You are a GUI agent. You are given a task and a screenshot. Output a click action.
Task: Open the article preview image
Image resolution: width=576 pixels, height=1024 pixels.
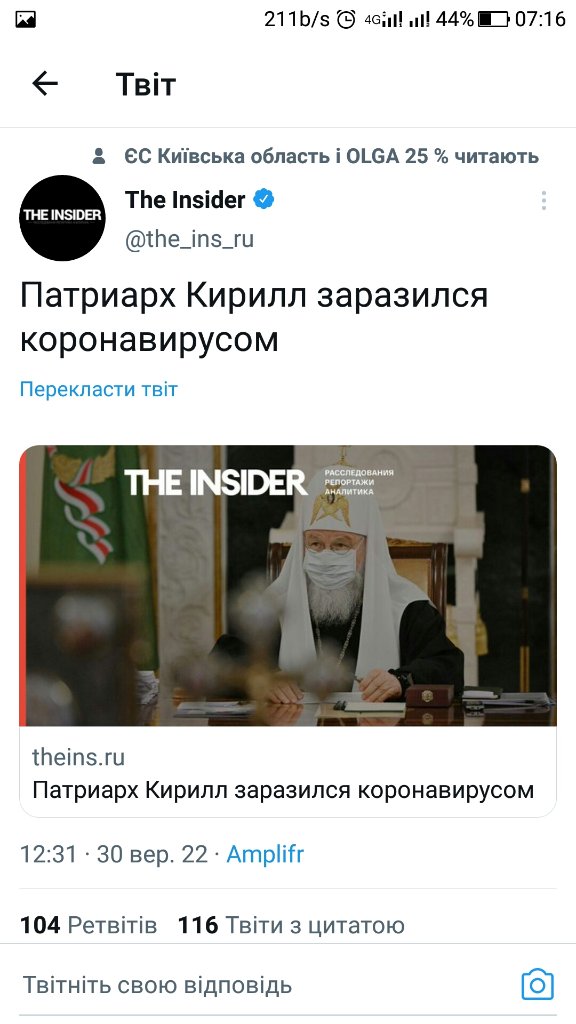(x=288, y=585)
